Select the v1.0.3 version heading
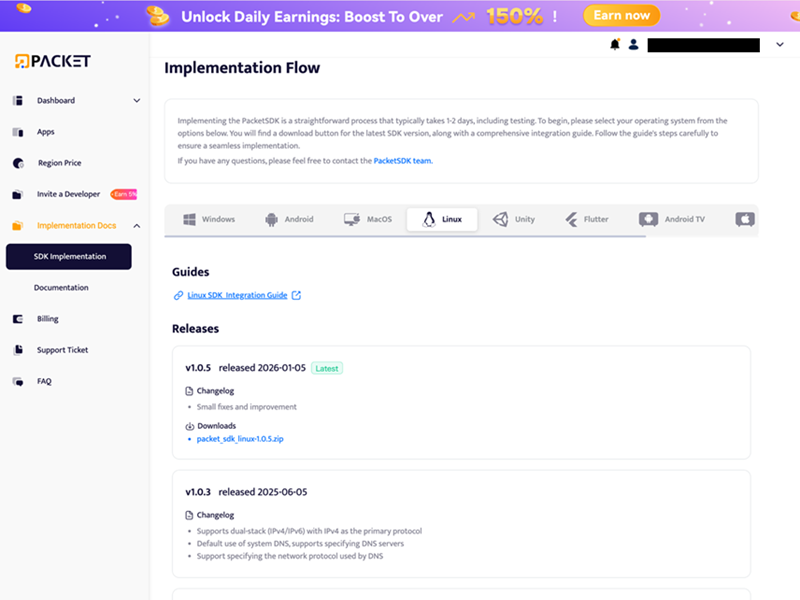This screenshot has height=600, width=800. (x=198, y=492)
